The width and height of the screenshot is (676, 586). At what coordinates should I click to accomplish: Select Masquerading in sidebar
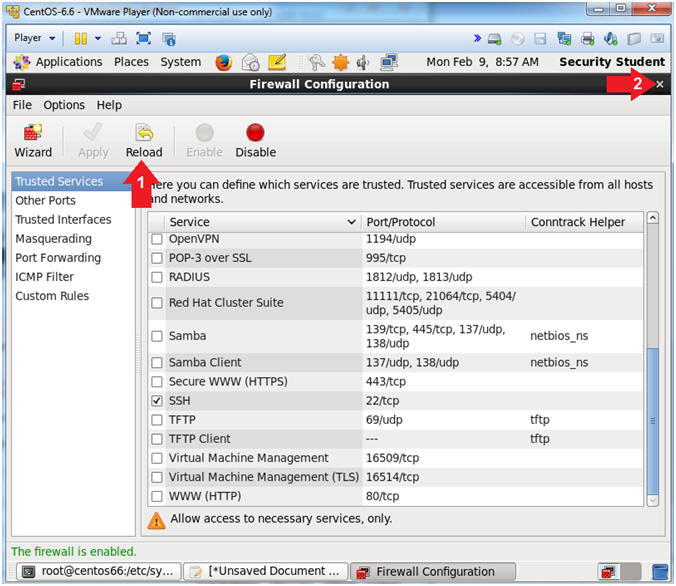click(73, 238)
